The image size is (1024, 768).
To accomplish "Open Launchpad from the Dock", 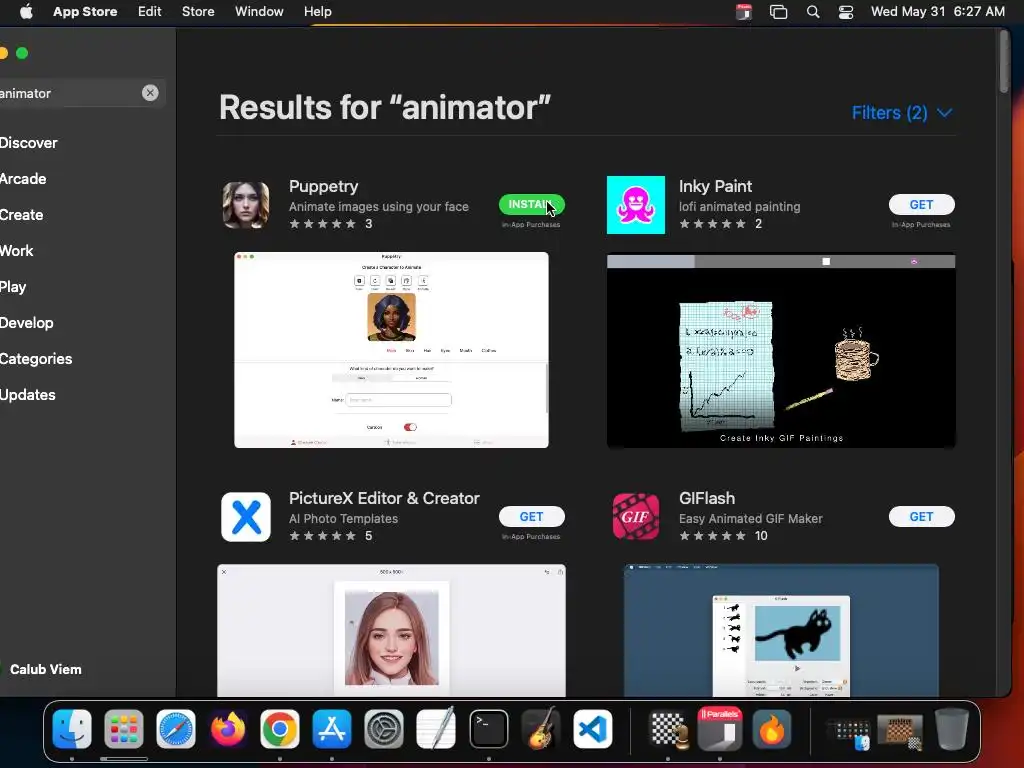I will [x=123, y=729].
